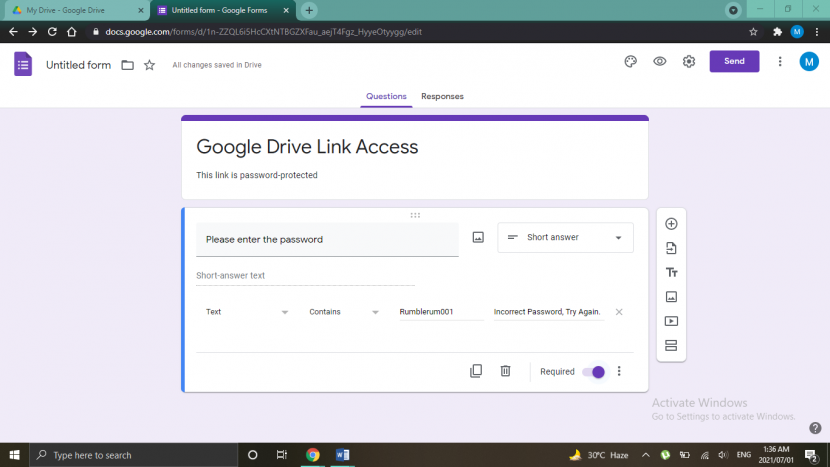
Task: Click the Windows taskbar search box
Action: coord(133,455)
